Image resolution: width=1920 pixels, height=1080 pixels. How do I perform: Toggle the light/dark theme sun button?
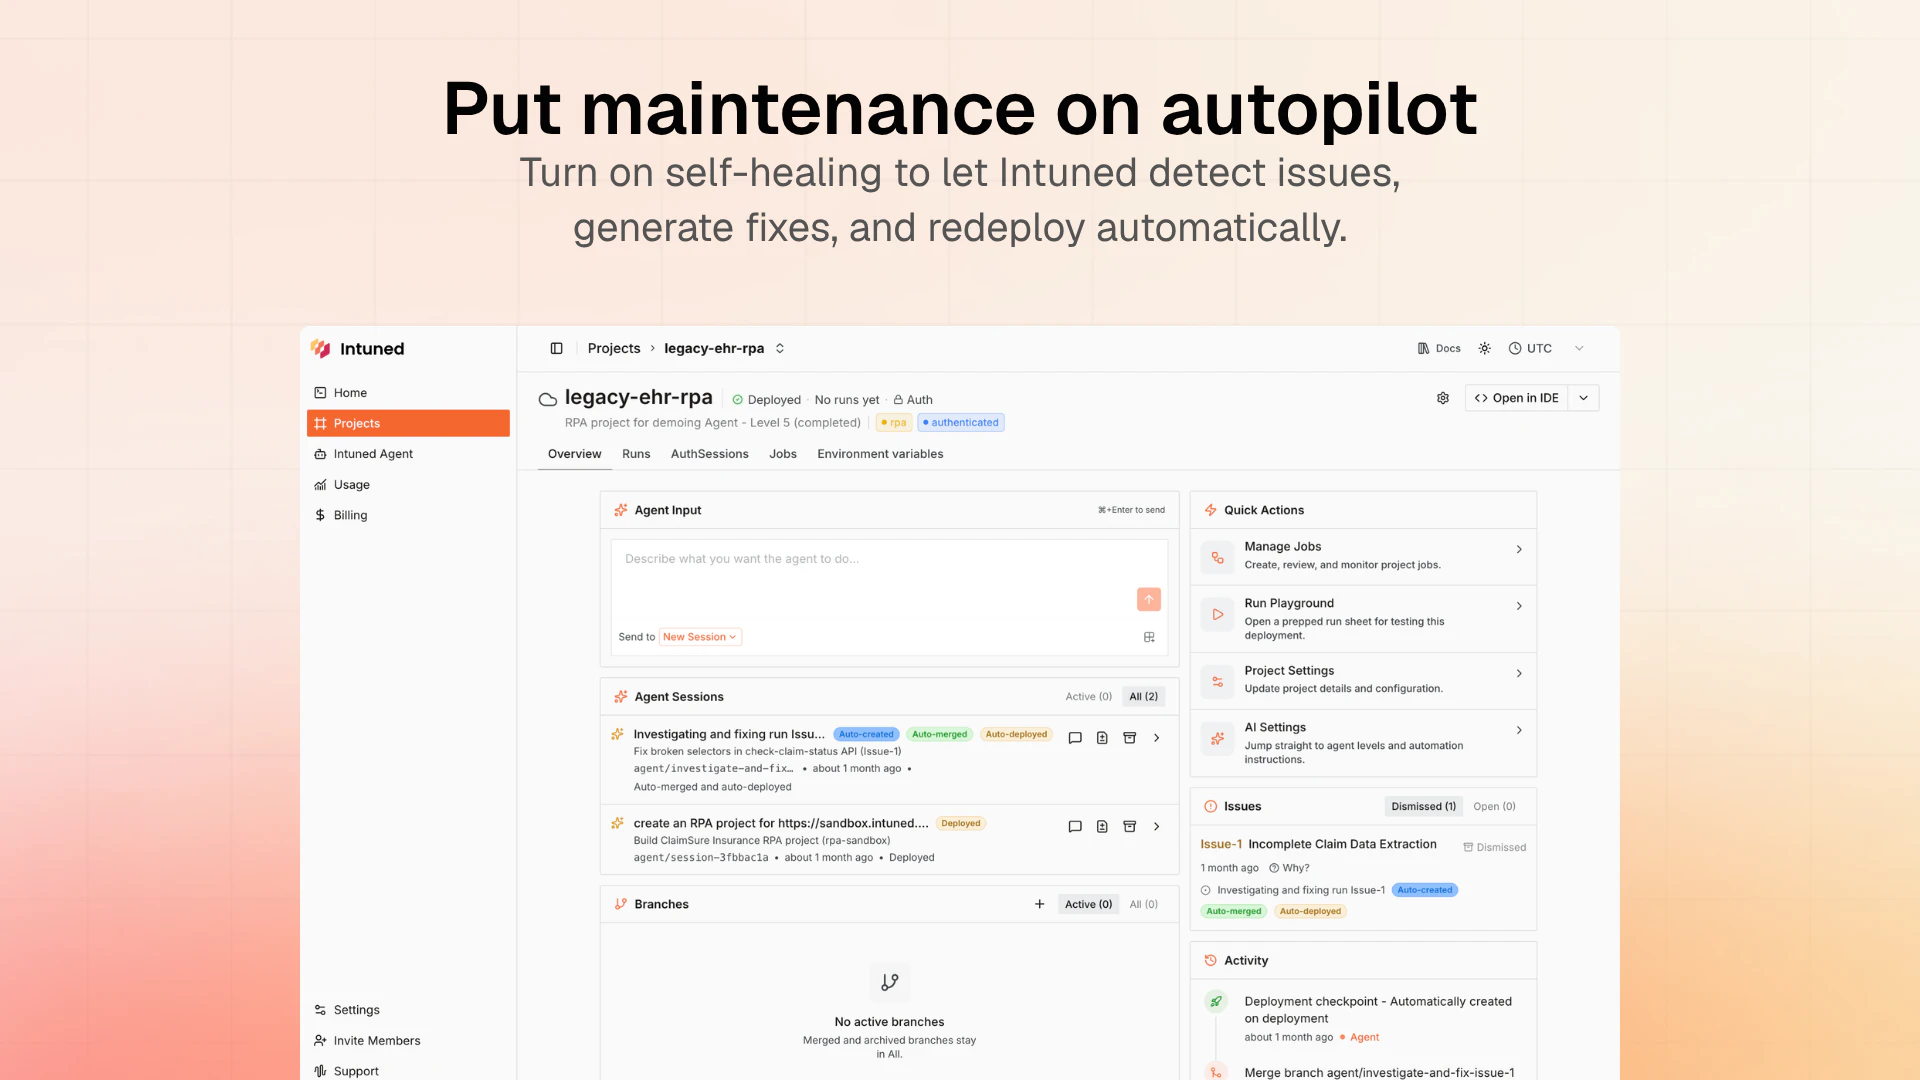click(1485, 348)
